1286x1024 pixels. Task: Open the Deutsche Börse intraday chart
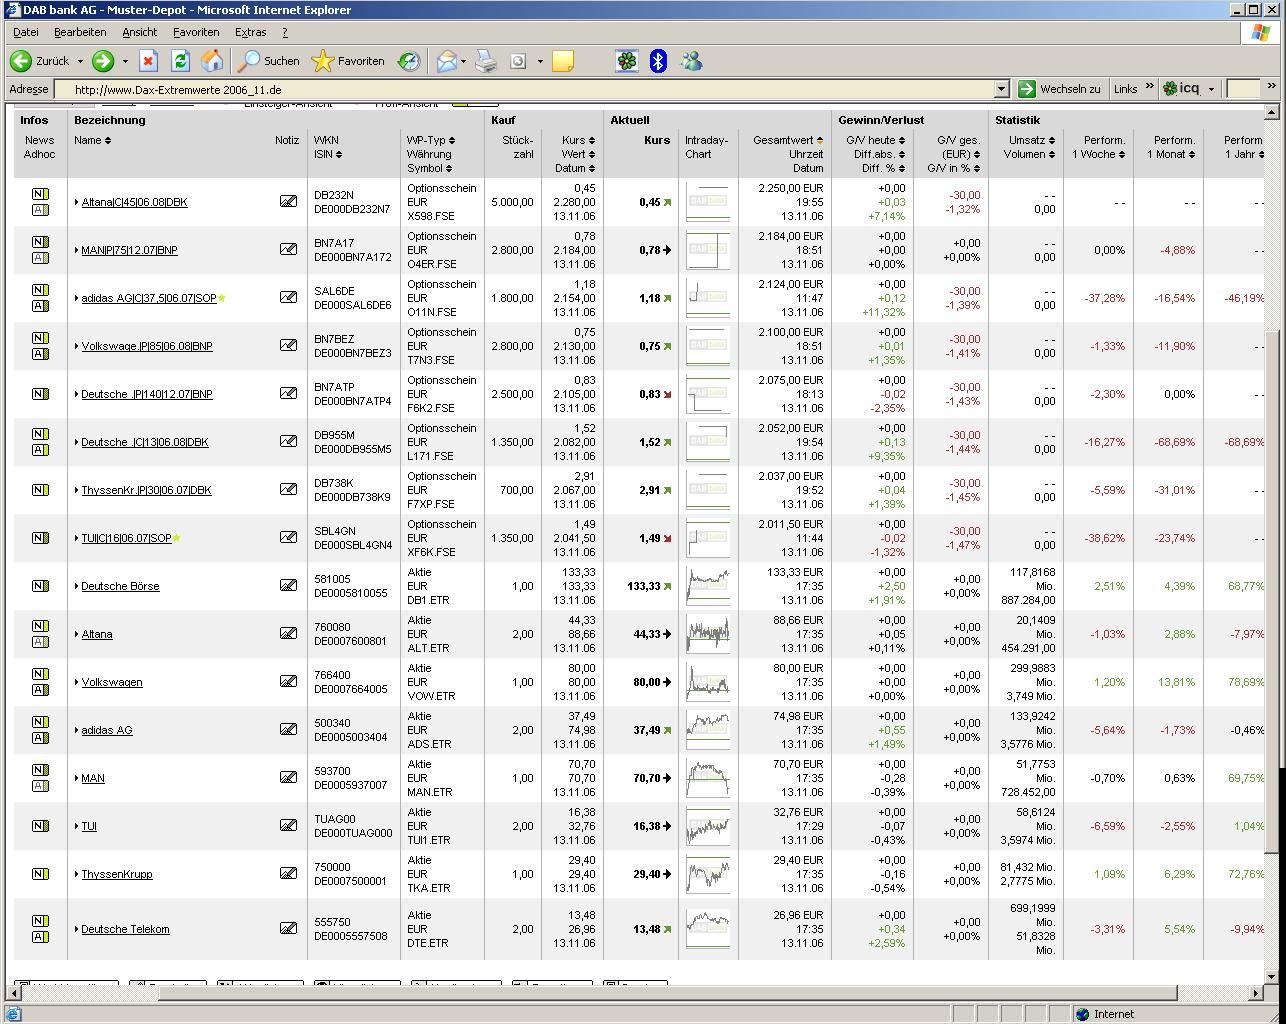(708, 586)
